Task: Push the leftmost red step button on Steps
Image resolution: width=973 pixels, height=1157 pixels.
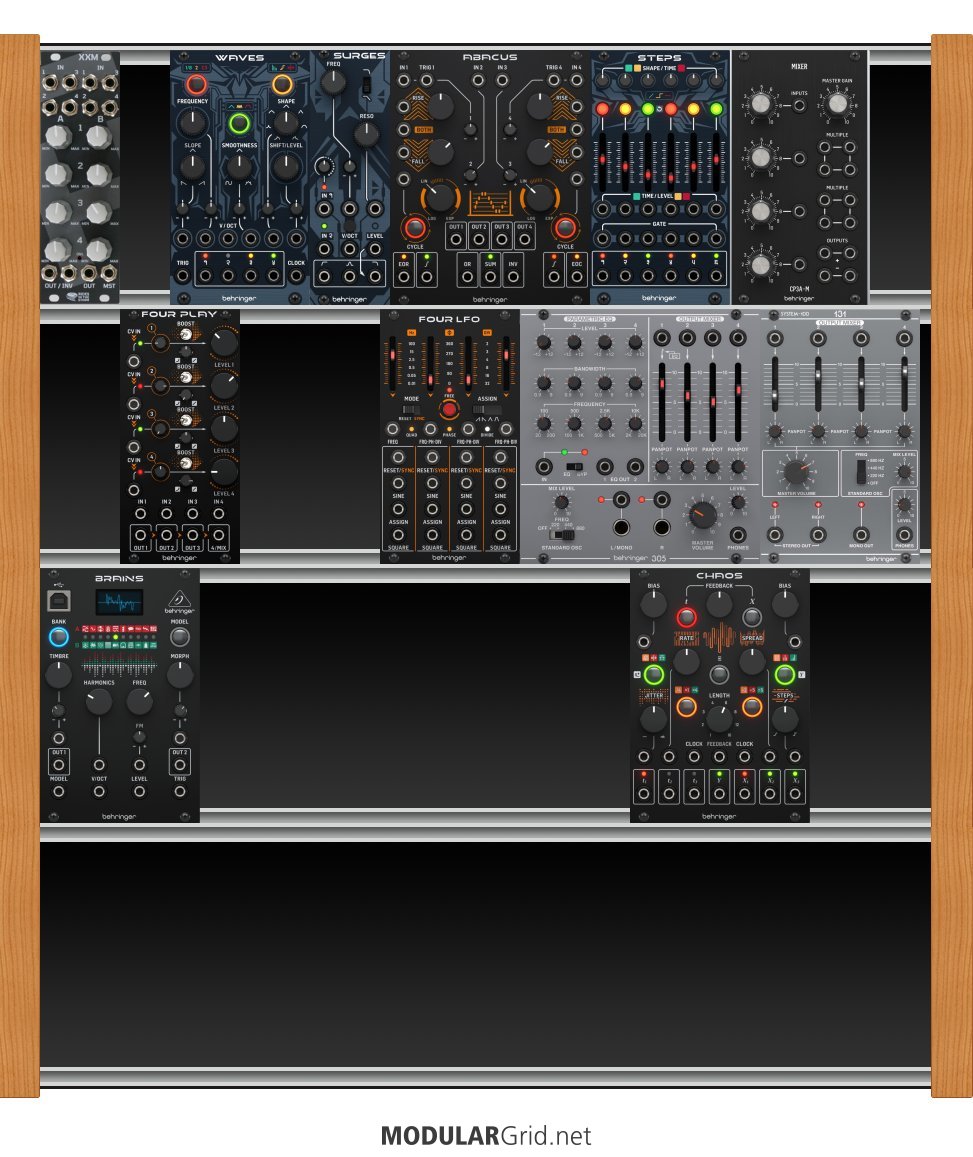Action: point(603,109)
